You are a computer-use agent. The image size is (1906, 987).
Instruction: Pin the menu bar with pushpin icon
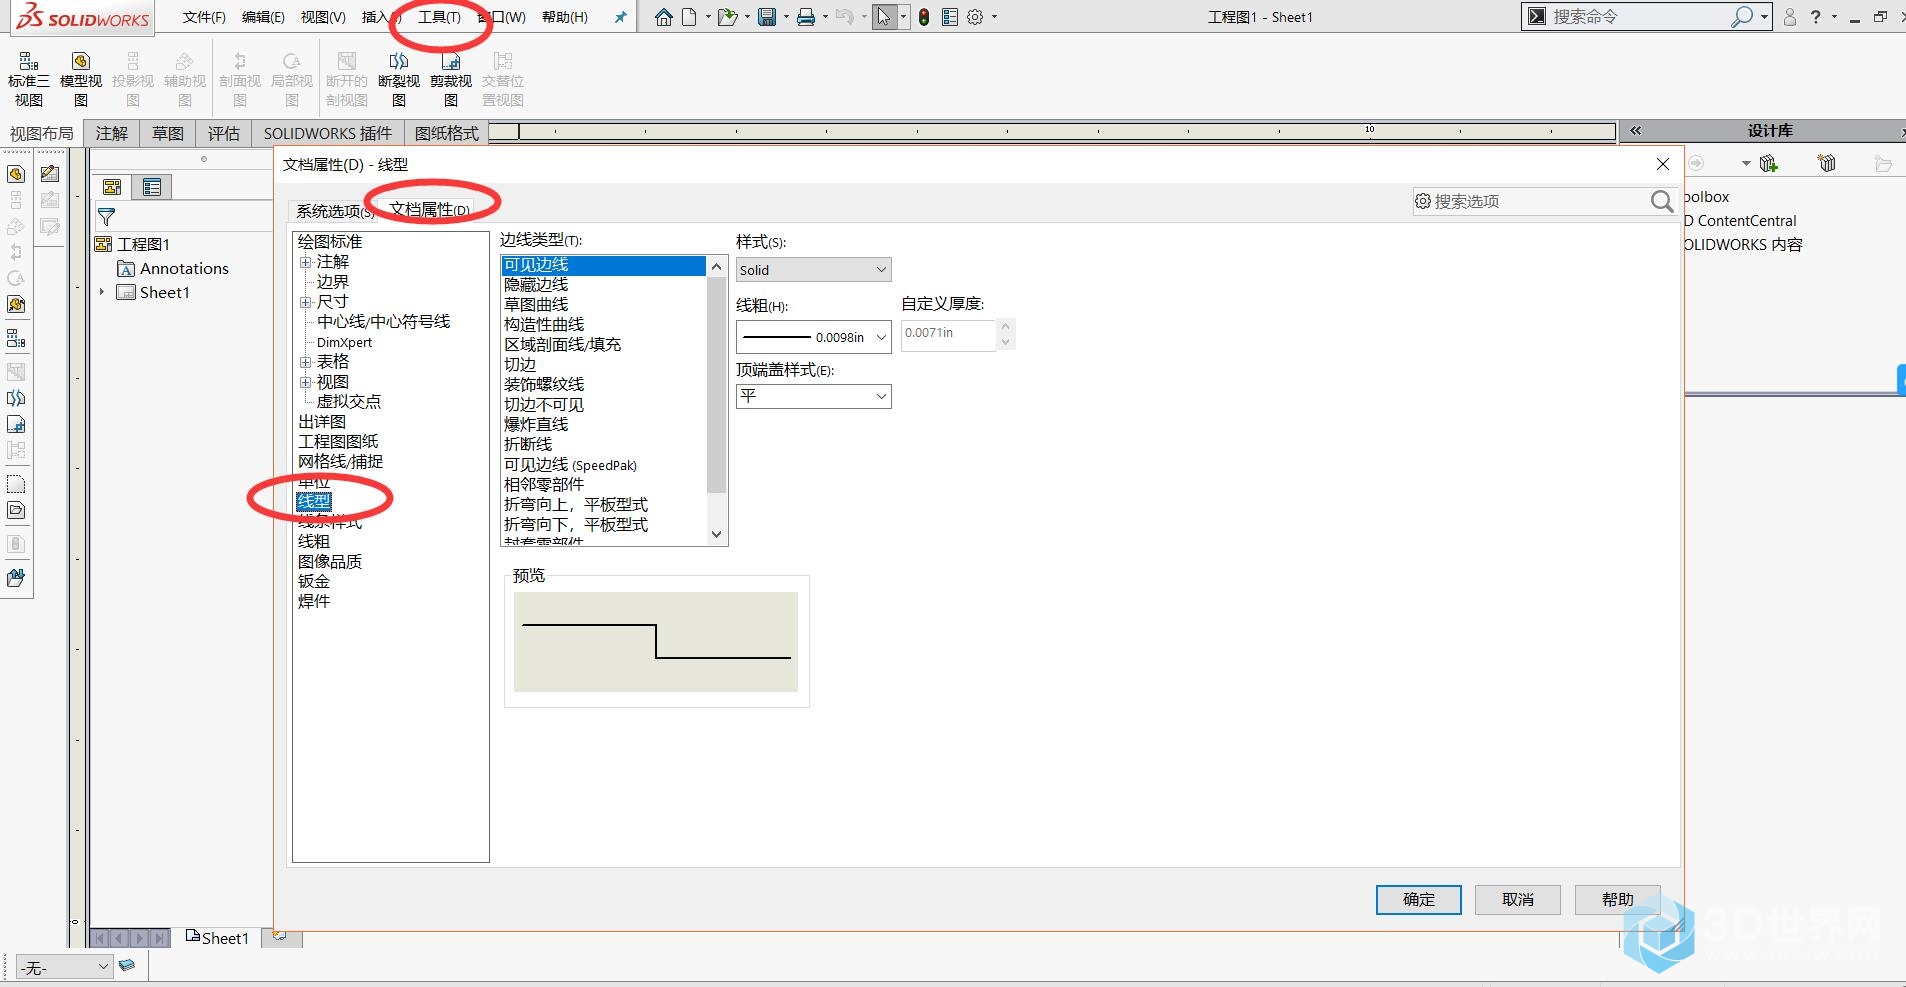pyautogui.click(x=620, y=17)
